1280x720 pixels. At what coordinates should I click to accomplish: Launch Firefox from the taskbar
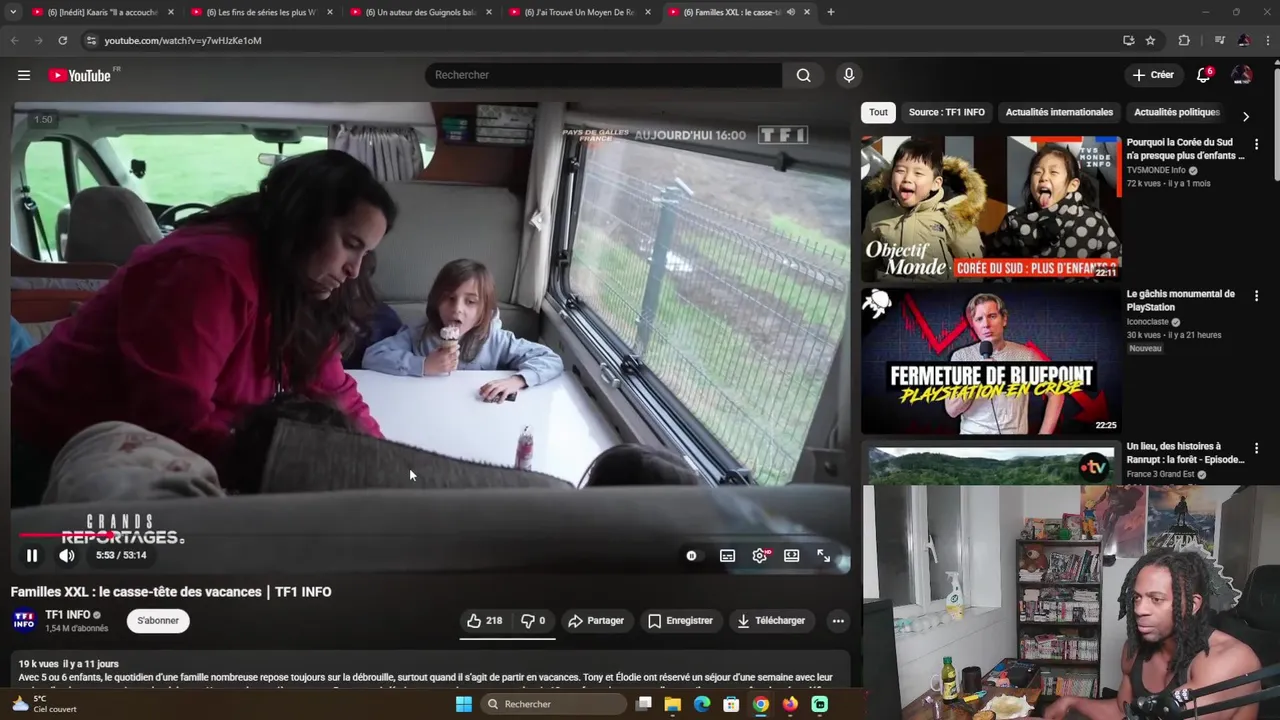790,704
